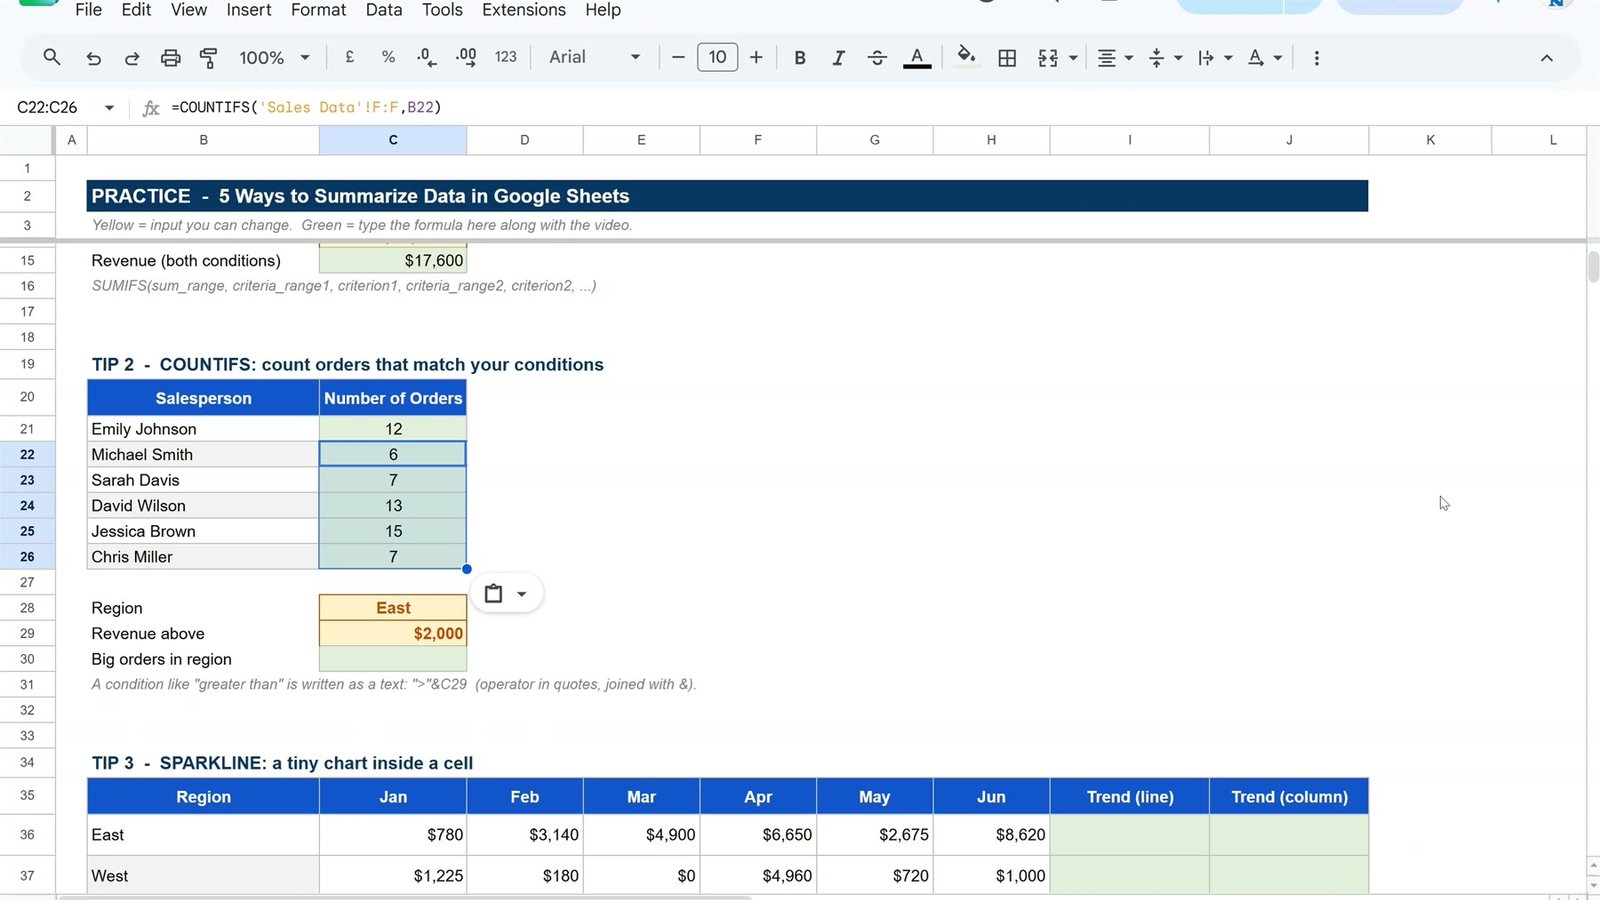Viewport: 1600px width, 900px height.
Task: Format as percent
Action: click(x=388, y=57)
